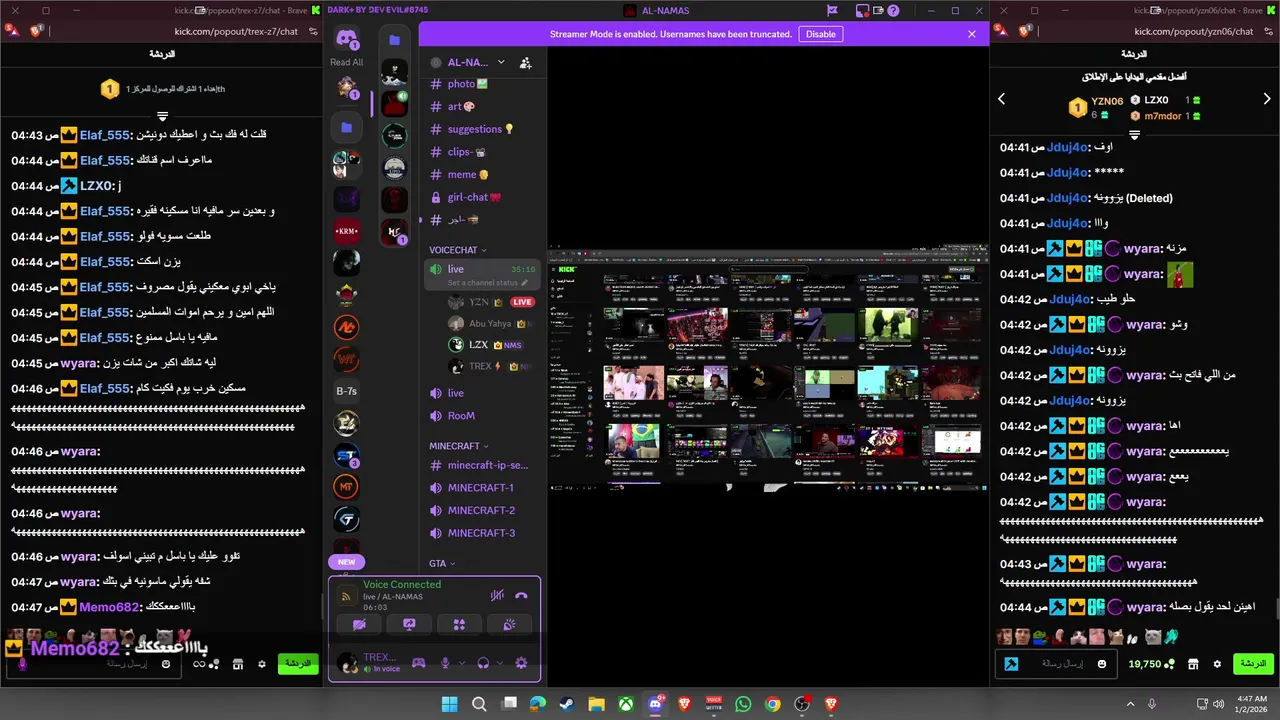
Task: Open the KRM server icon
Action: (347, 231)
